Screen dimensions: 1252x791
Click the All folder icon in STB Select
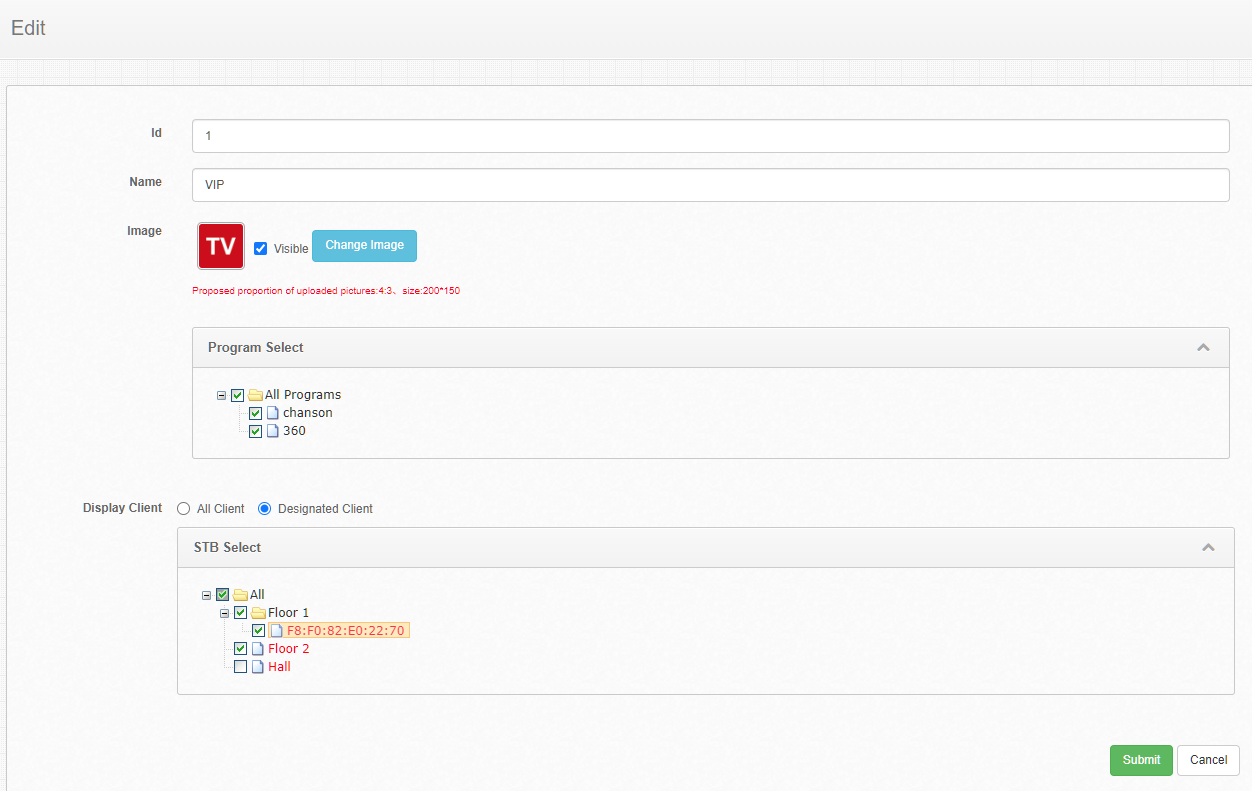pyautogui.click(x=240, y=595)
